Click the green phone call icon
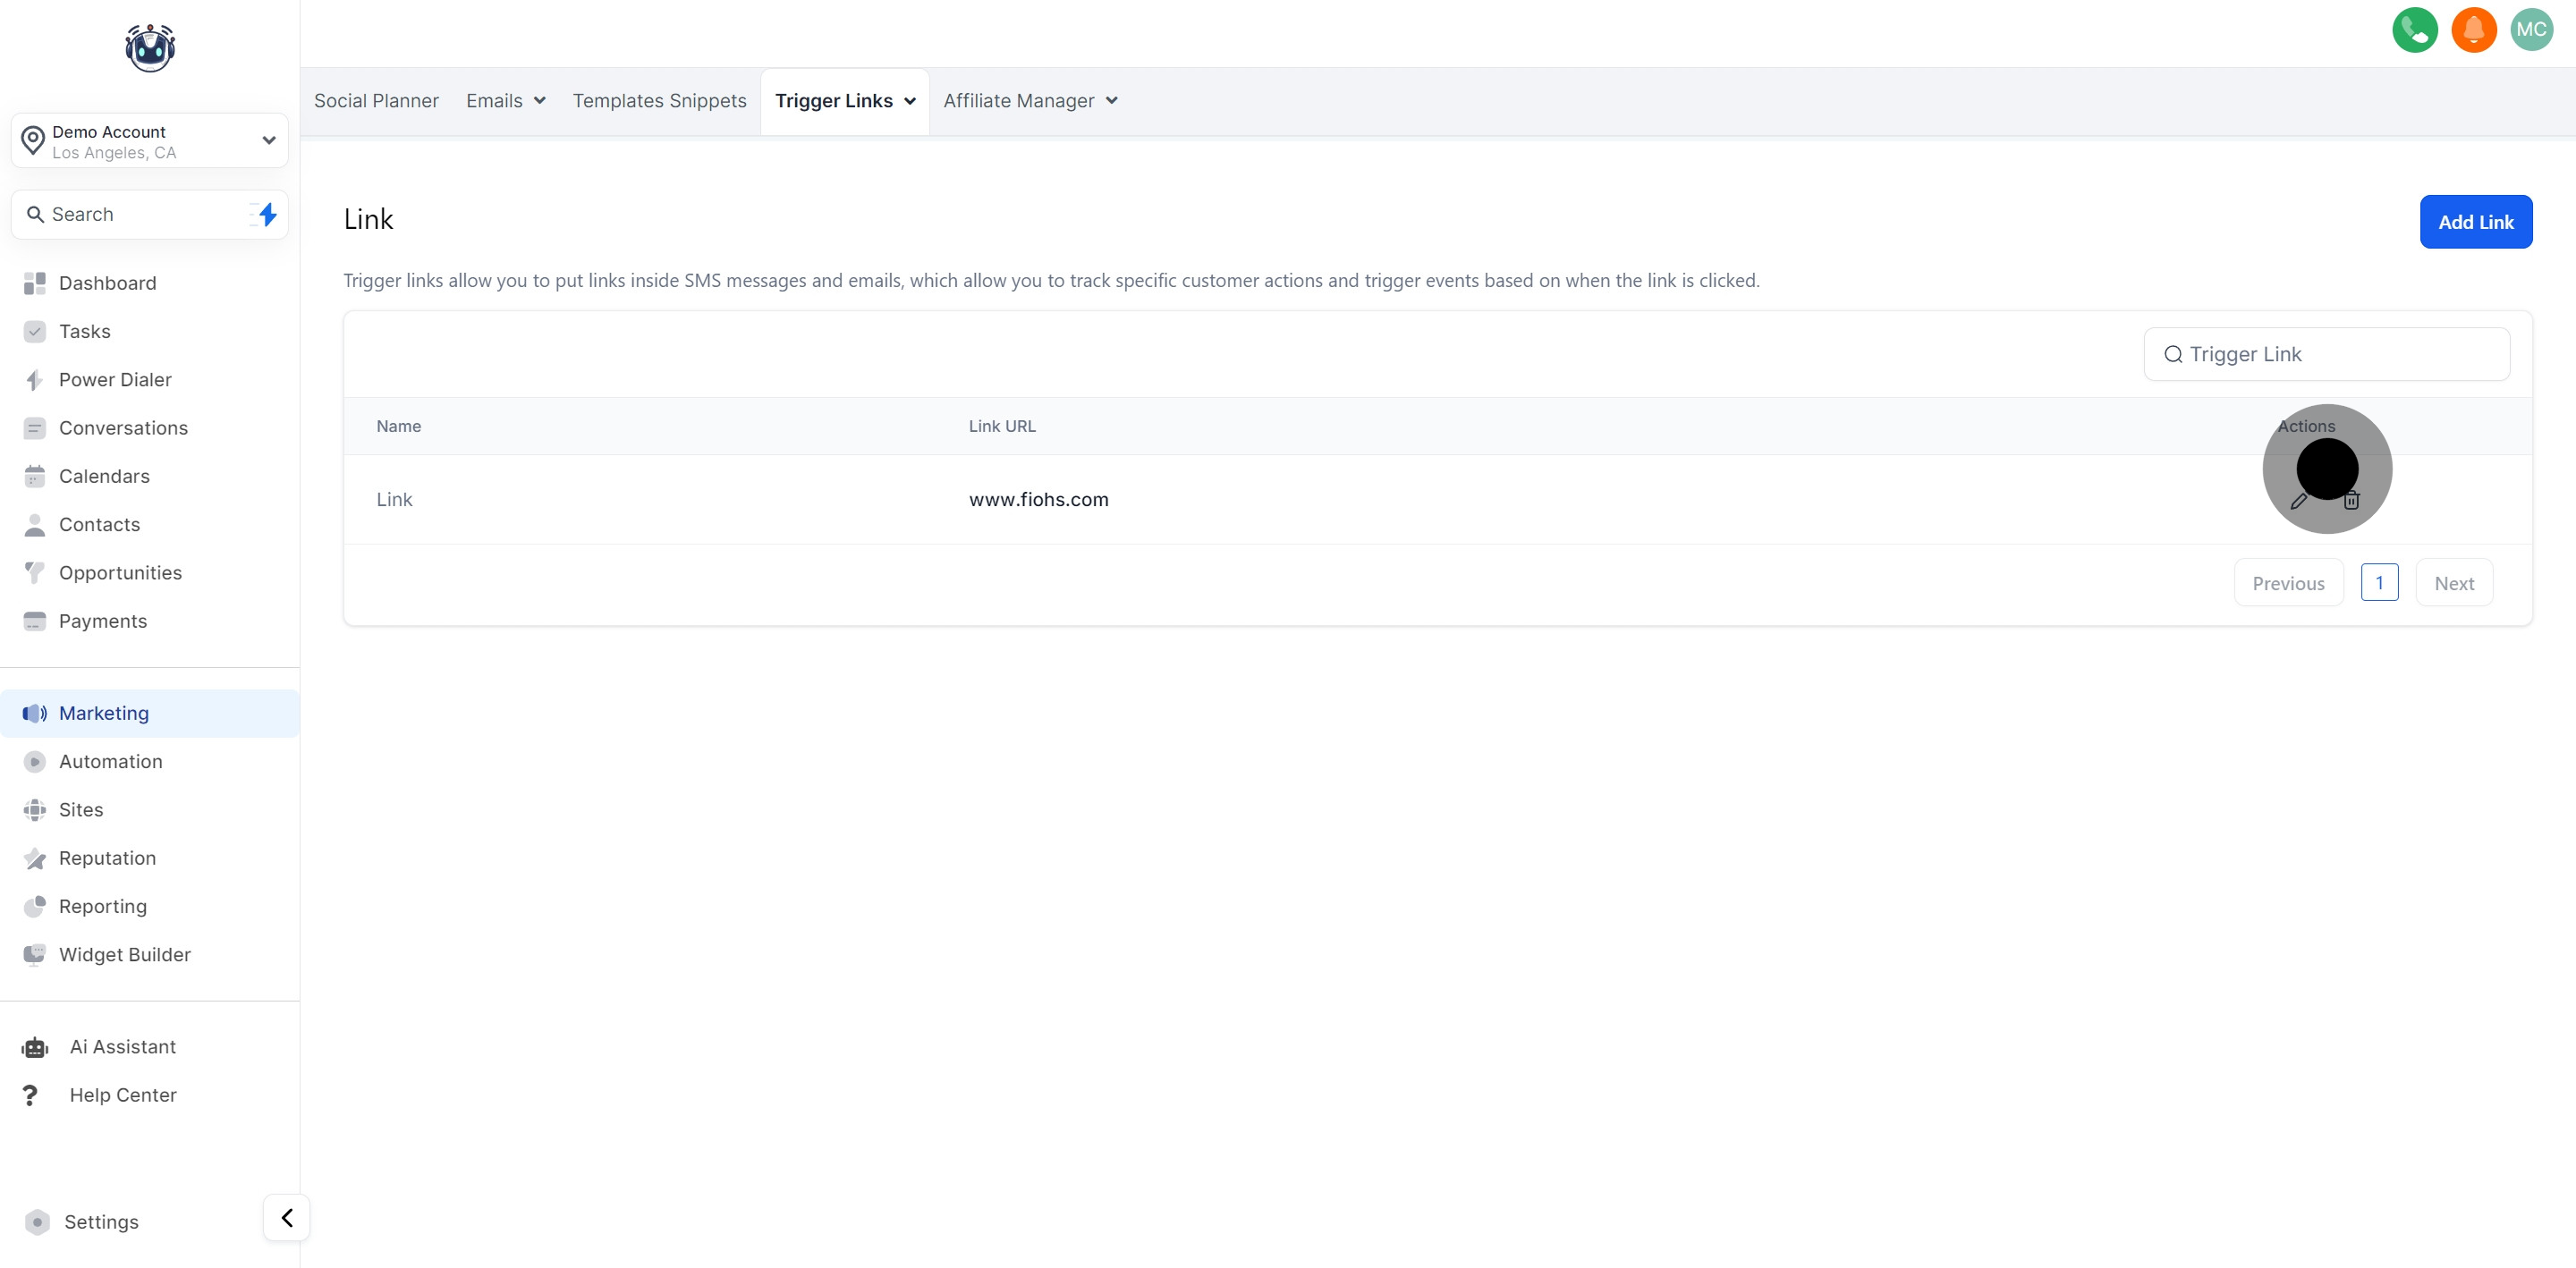The height and width of the screenshot is (1268, 2576). (2414, 30)
